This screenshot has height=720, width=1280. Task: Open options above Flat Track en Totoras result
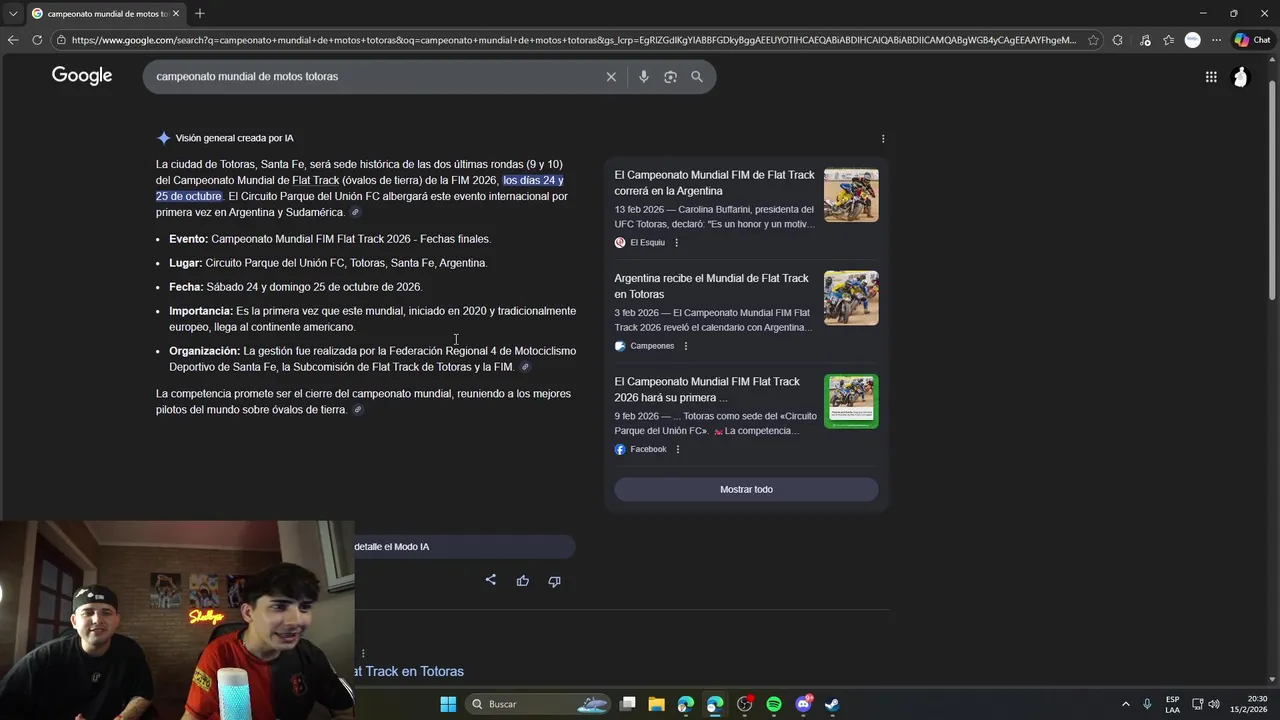(x=363, y=653)
